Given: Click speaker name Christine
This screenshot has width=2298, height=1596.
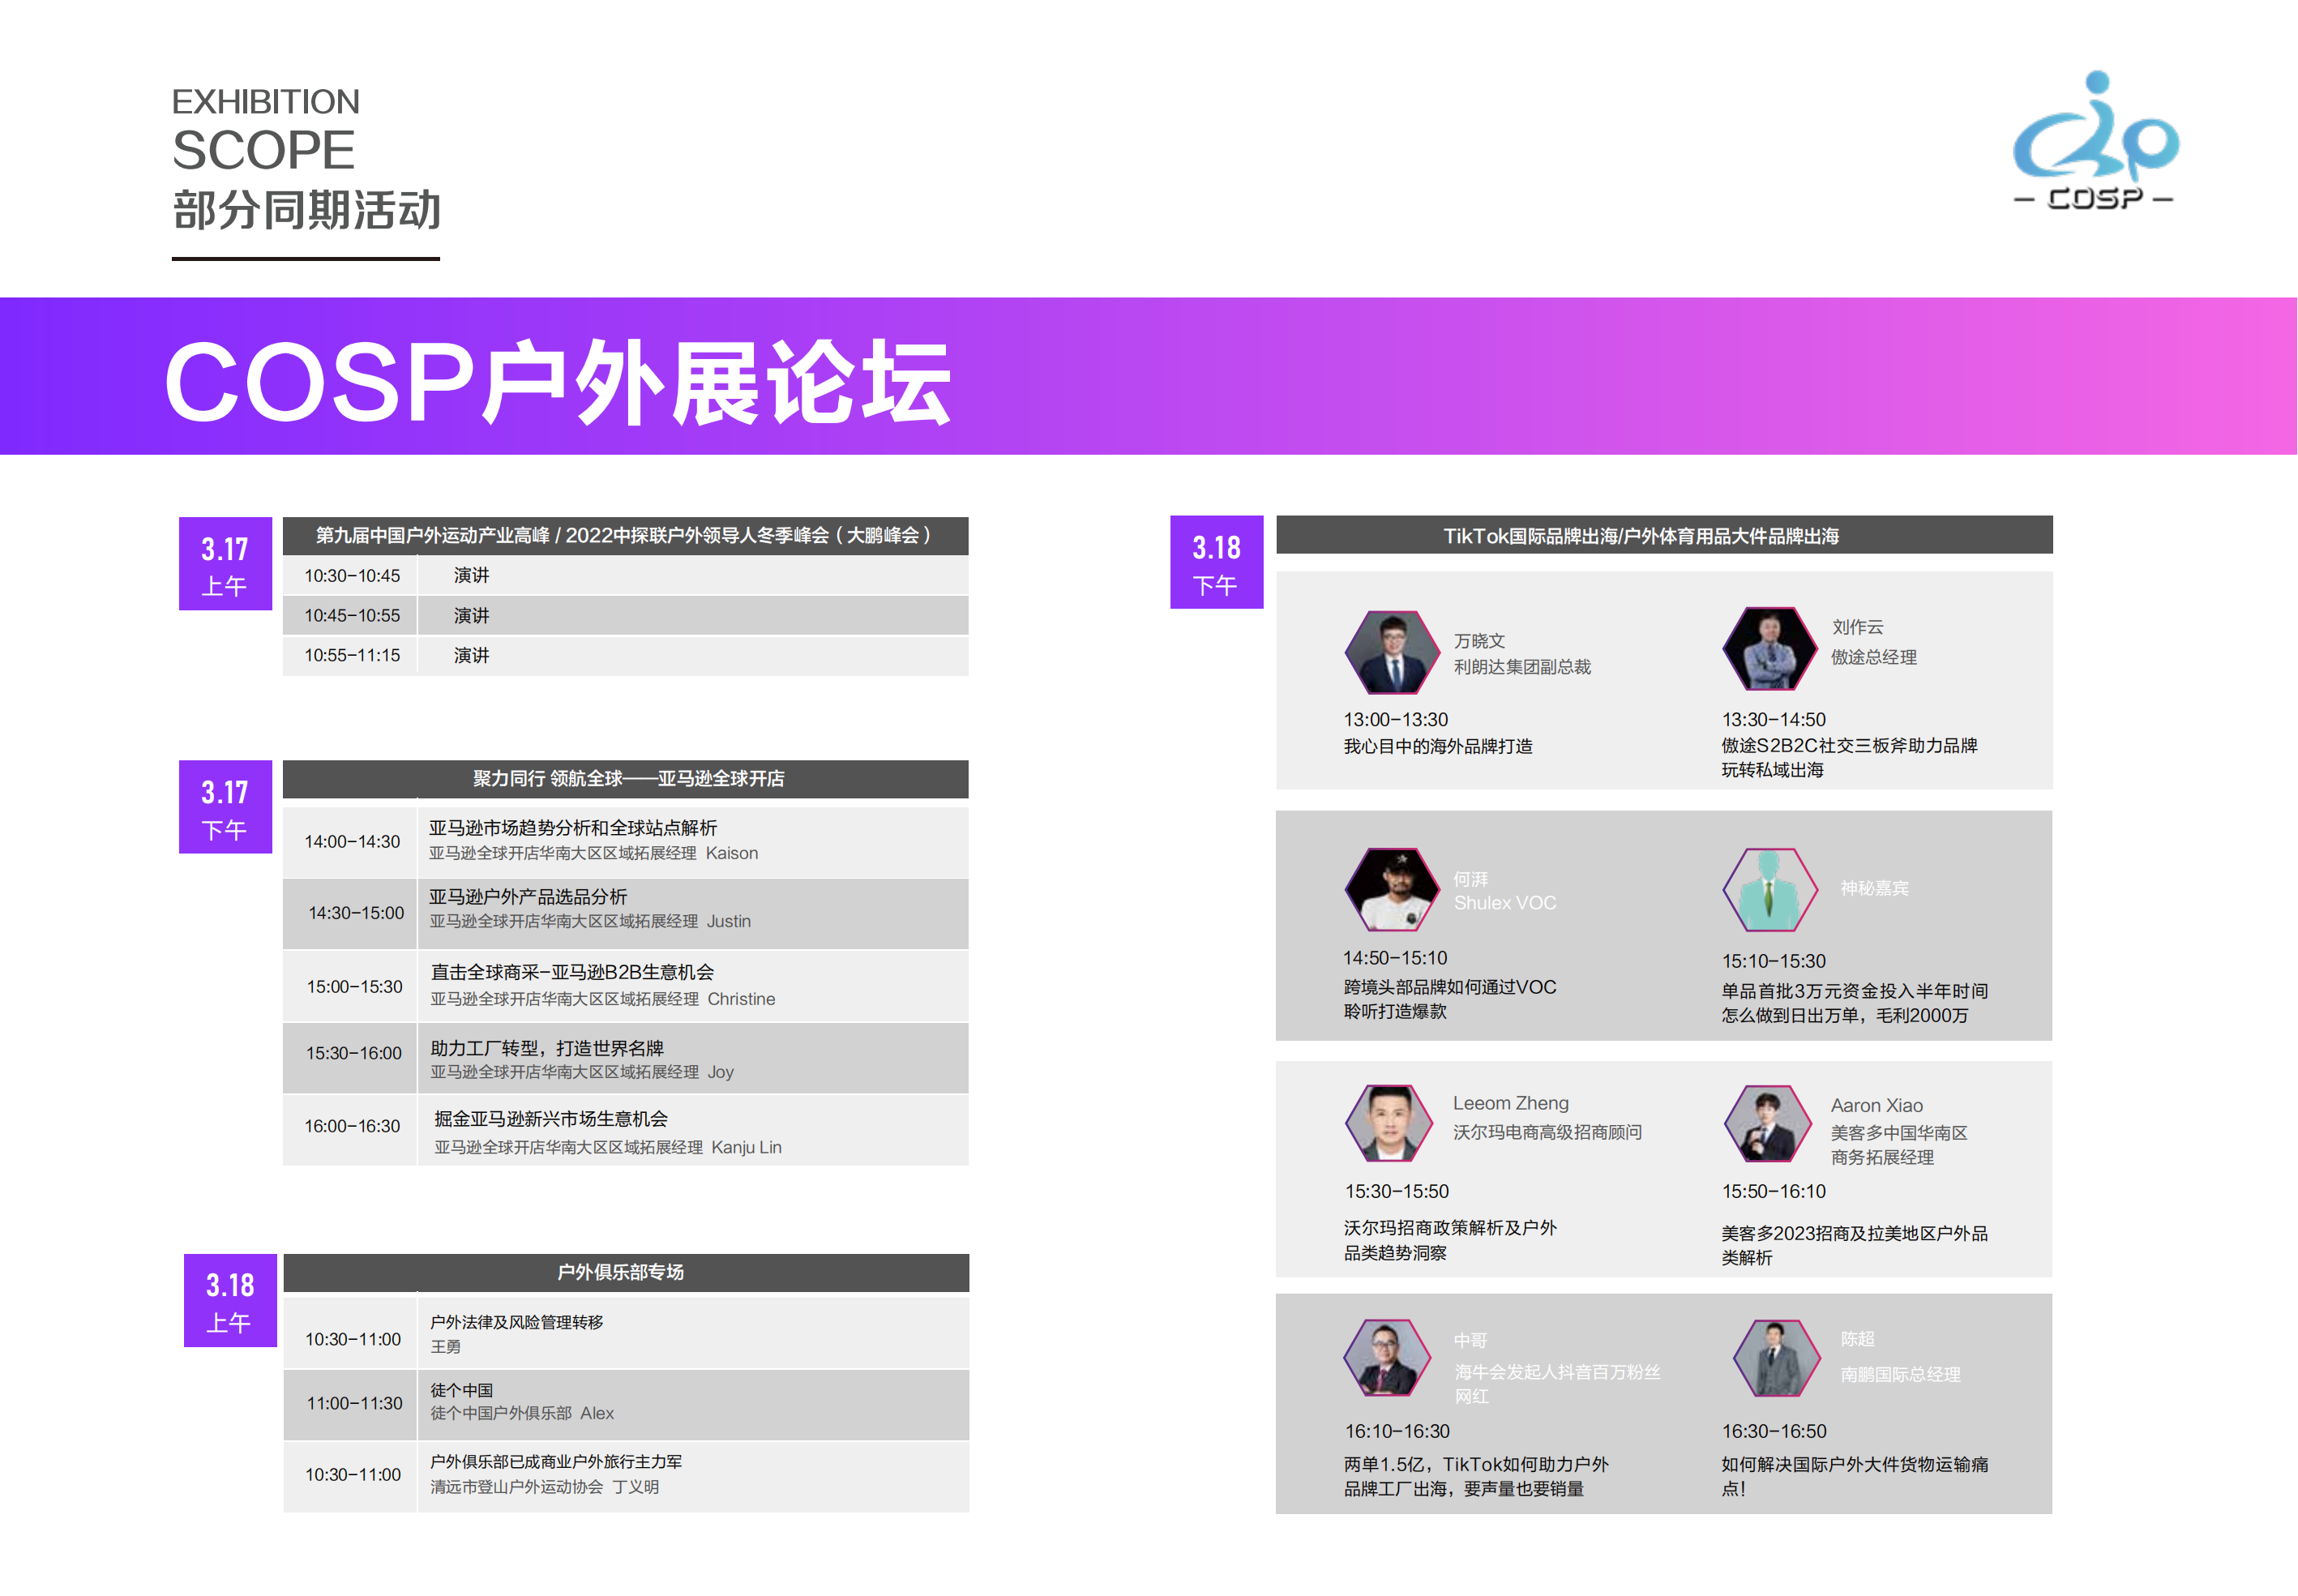Looking at the screenshot, I should (x=741, y=1000).
